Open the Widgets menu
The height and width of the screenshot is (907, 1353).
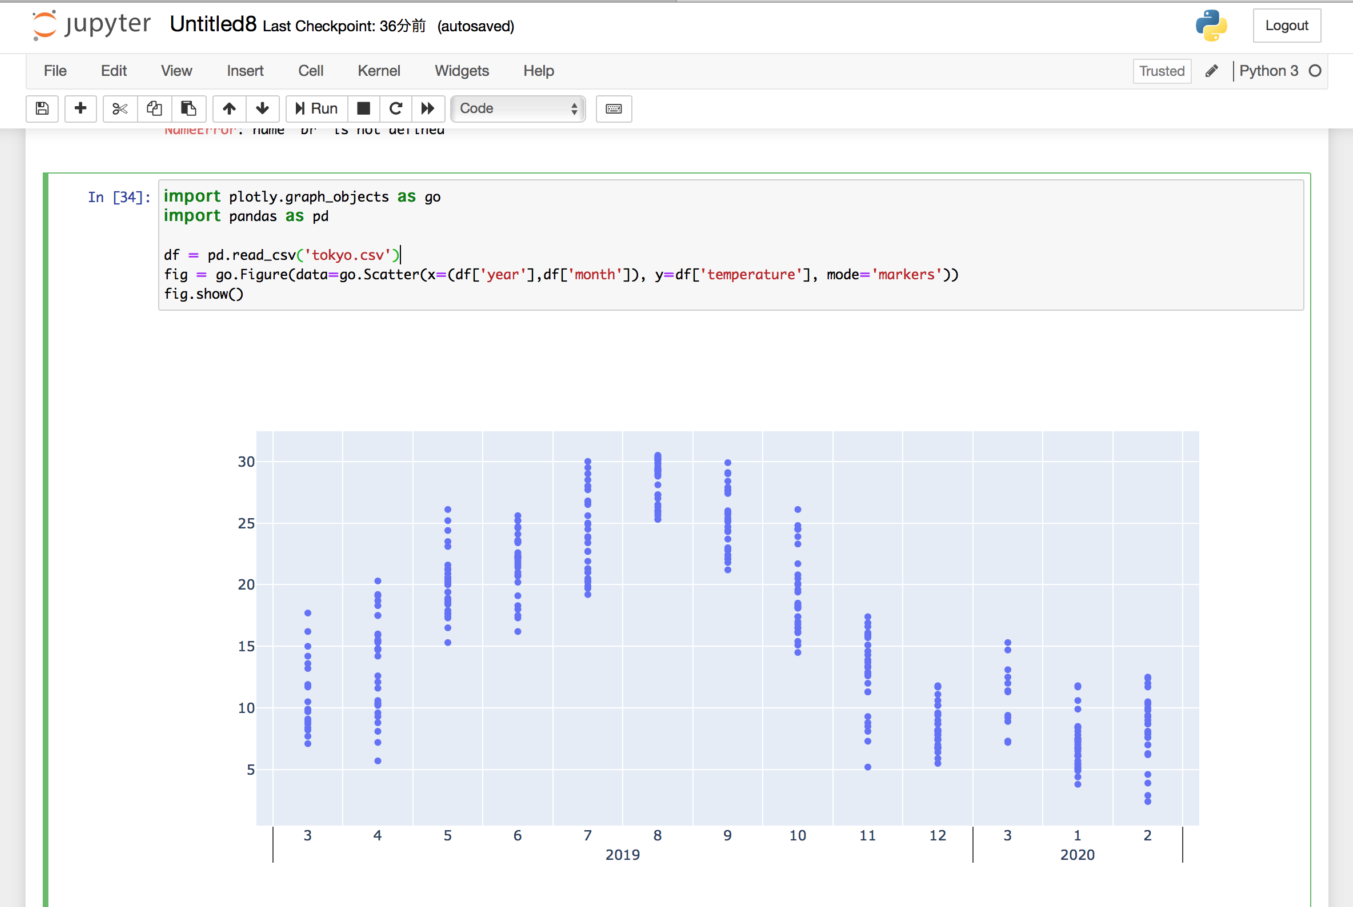pos(461,71)
